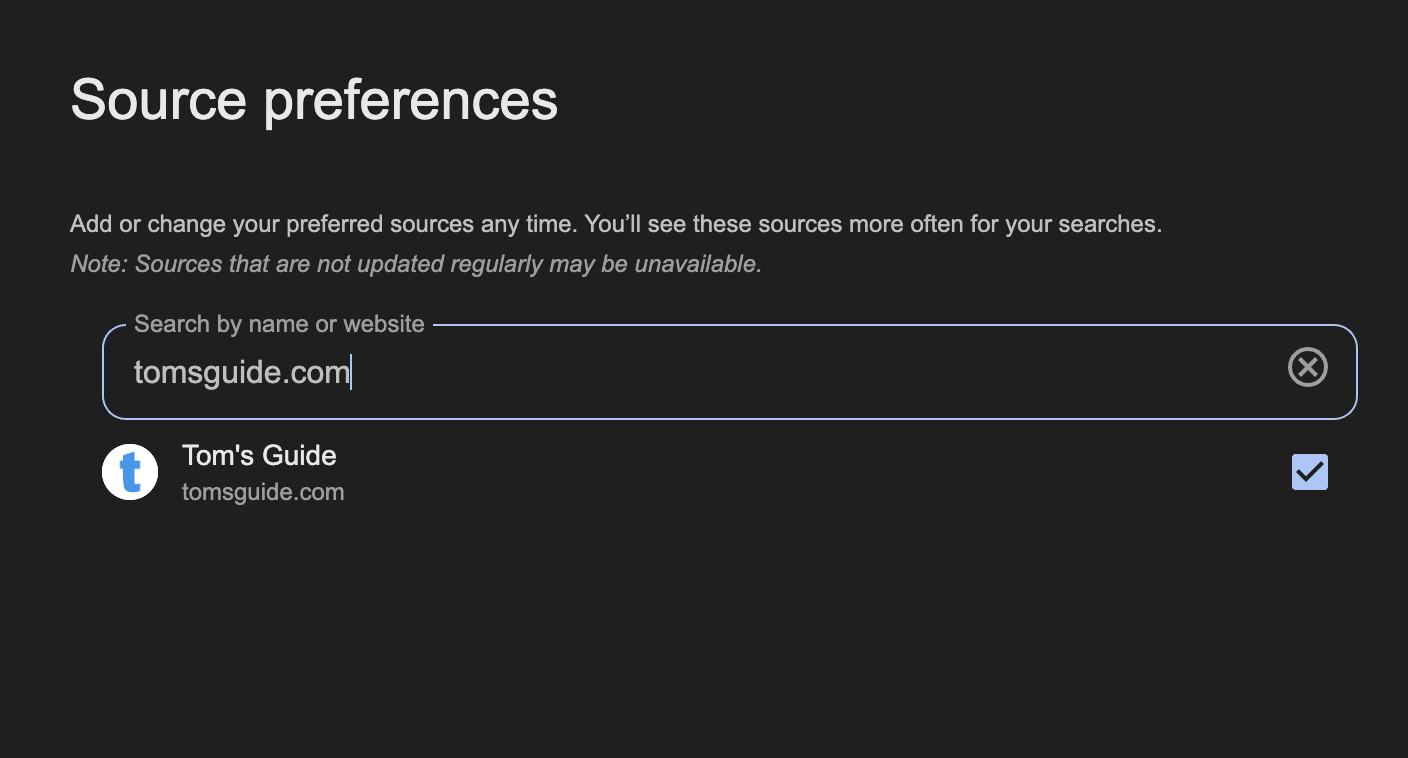This screenshot has width=1408, height=758.
Task: Clear the search field with the X icon
Action: [1307, 368]
